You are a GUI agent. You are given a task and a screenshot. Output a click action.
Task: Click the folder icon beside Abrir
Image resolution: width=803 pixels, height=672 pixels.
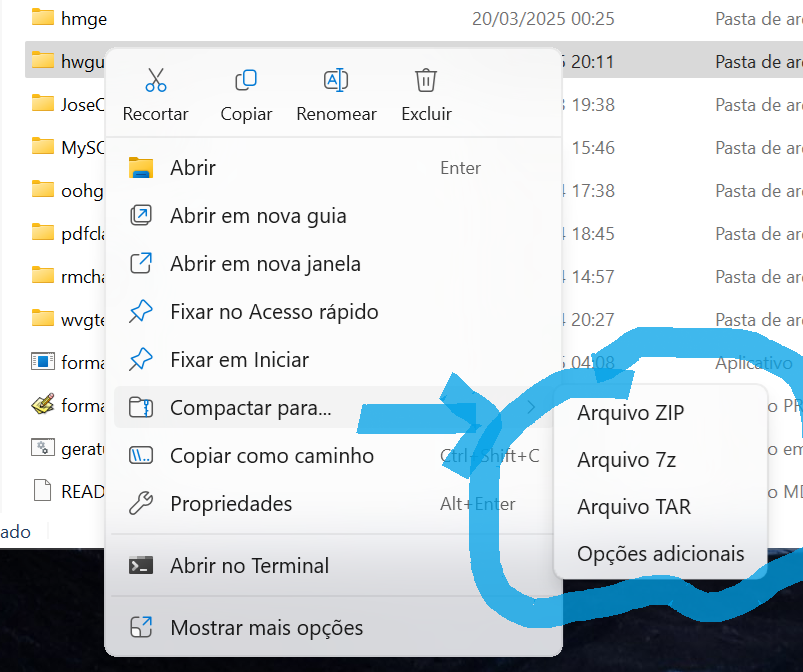click(x=141, y=167)
